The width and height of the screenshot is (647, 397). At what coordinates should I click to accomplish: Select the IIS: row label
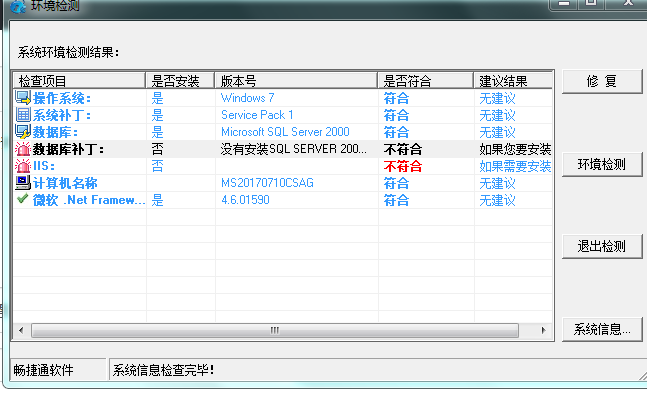tap(44, 166)
